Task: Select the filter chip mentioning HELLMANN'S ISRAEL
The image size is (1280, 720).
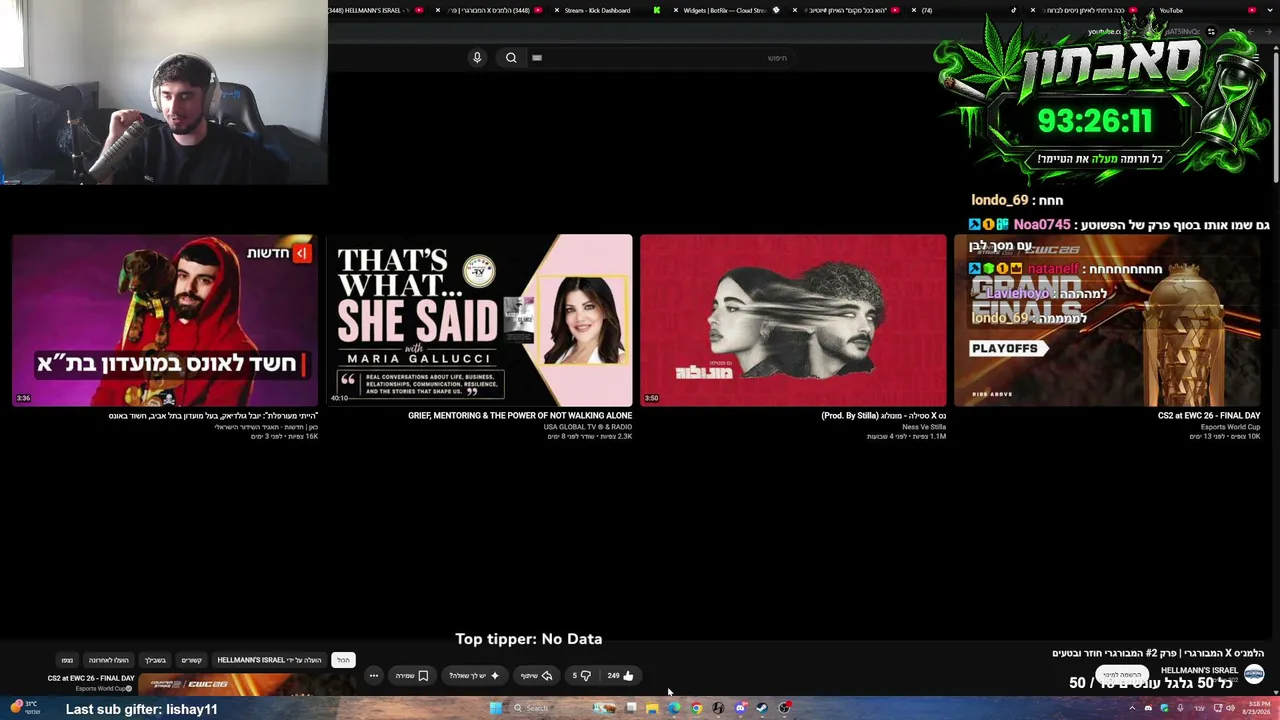Action: pyautogui.click(x=269, y=660)
